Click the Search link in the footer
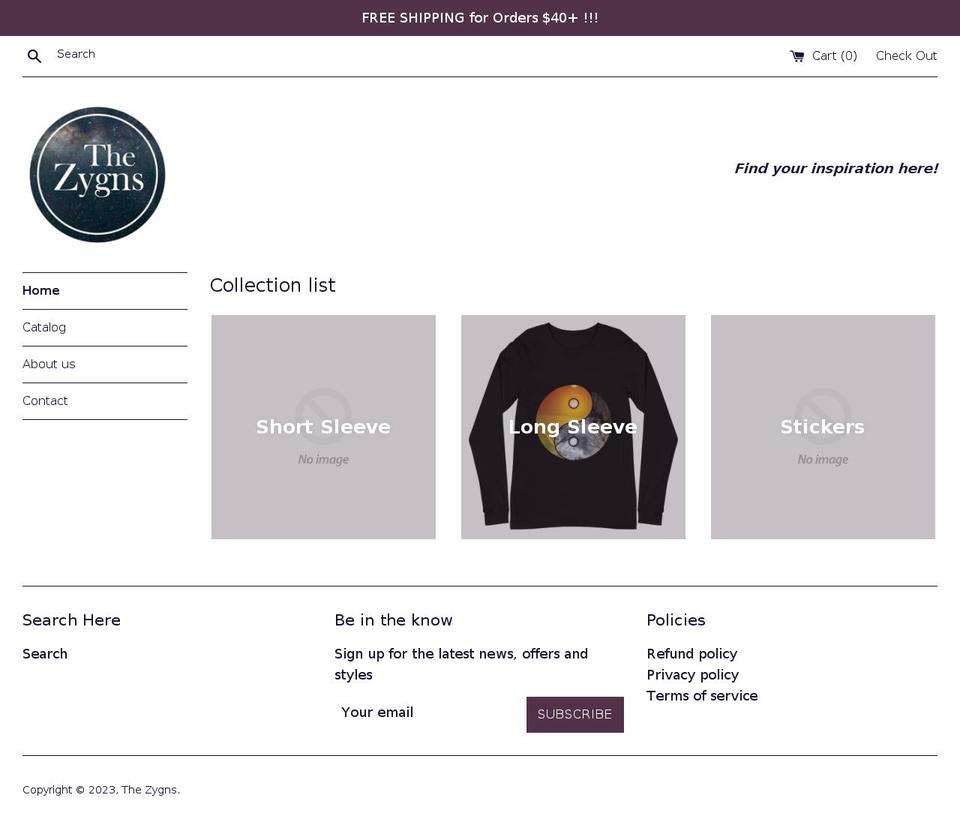This screenshot has height=822, width=960. 45,654
